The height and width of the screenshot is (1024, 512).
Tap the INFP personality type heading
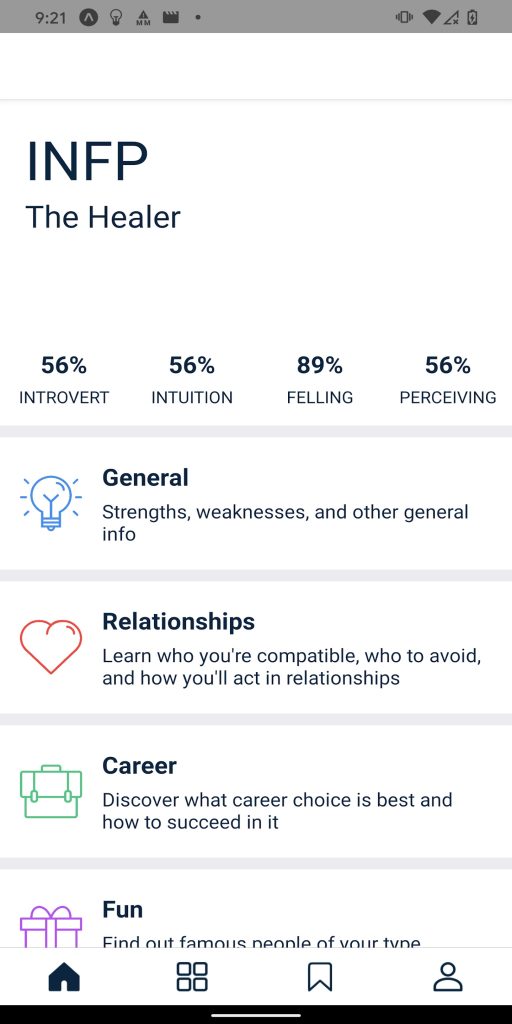pyautogui.click(x=88, y=161)
